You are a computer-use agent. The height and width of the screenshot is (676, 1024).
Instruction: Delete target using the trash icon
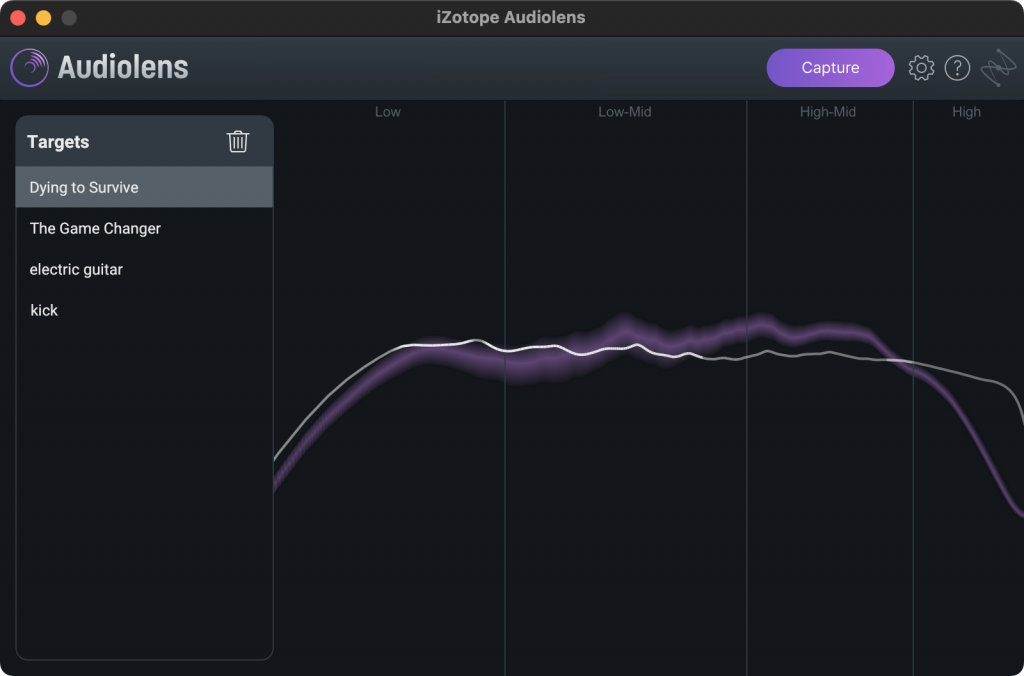coord(238,142)
